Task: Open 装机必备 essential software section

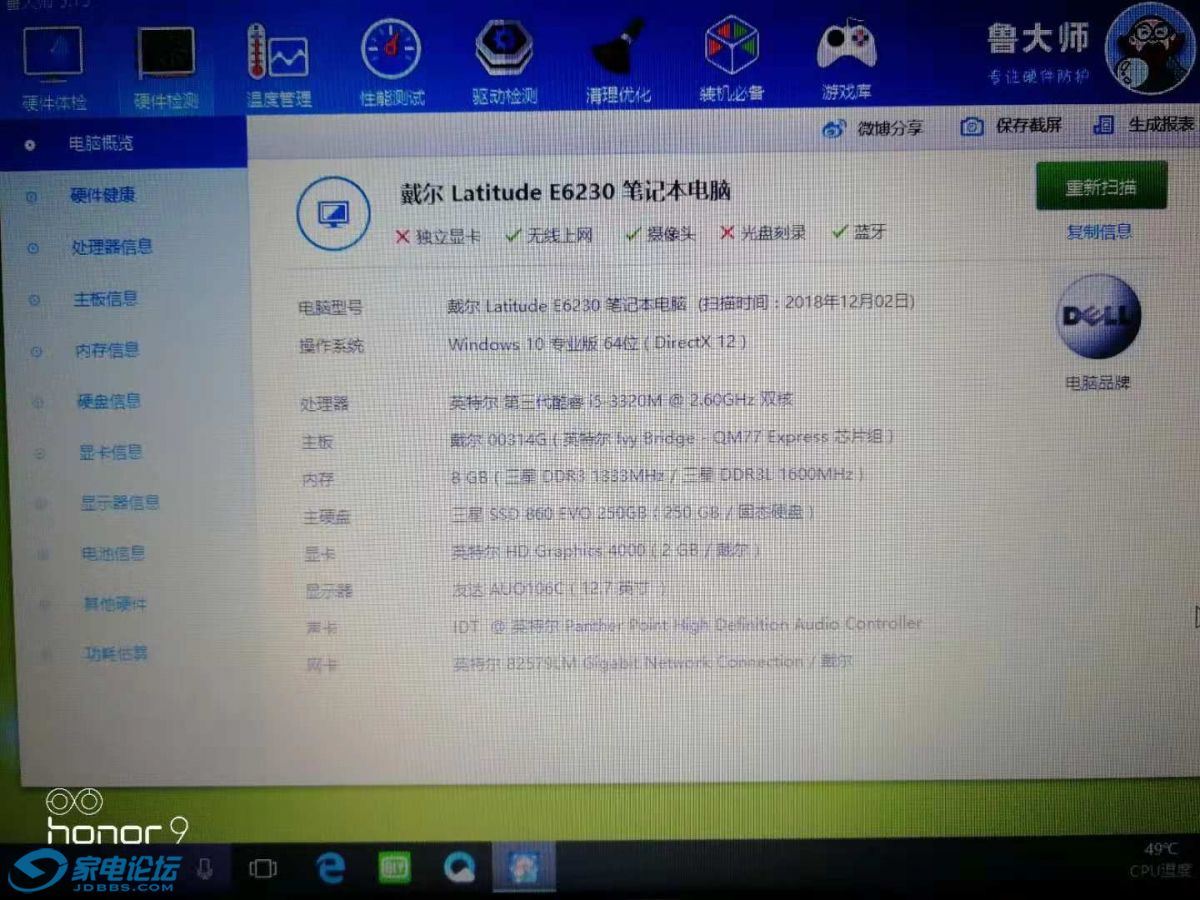Action: (732, 60)
